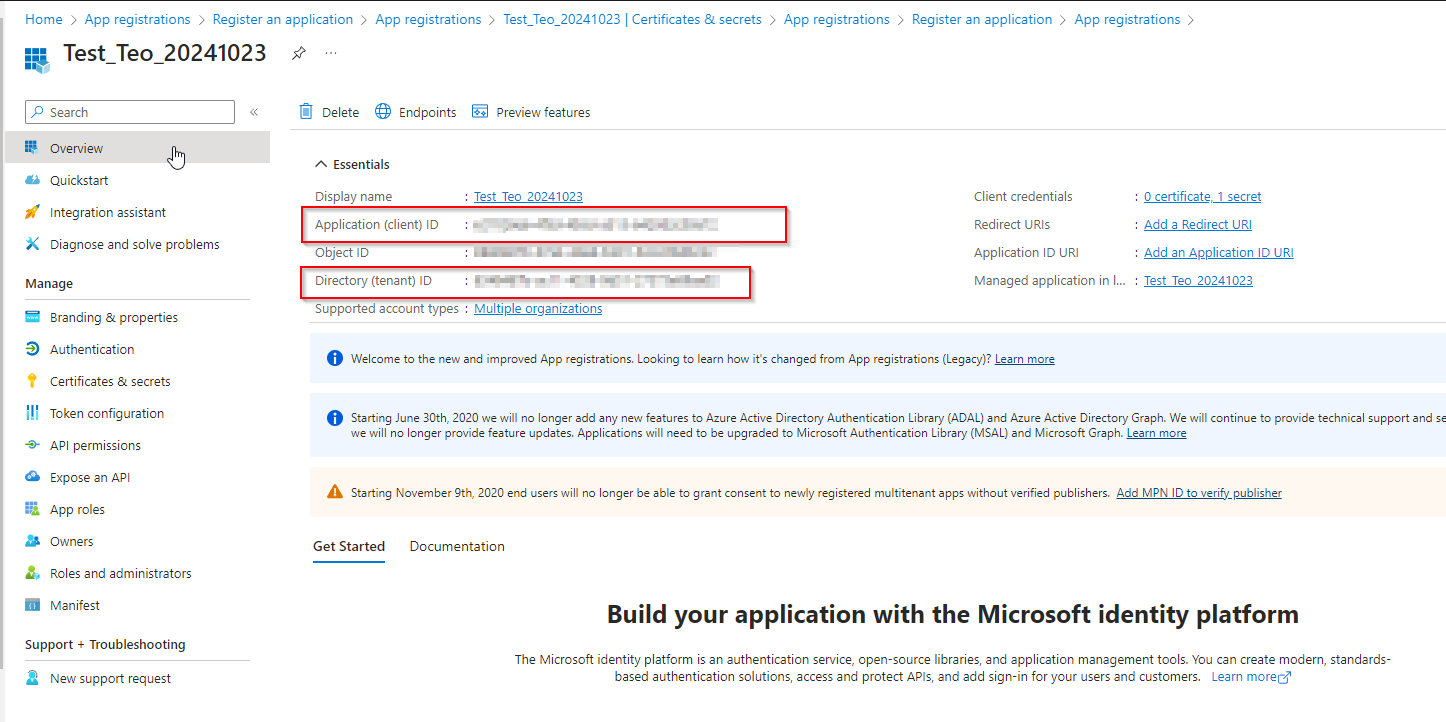
Task: Navigate to Home in breadcrumb
Action: (x=43, y=19)
